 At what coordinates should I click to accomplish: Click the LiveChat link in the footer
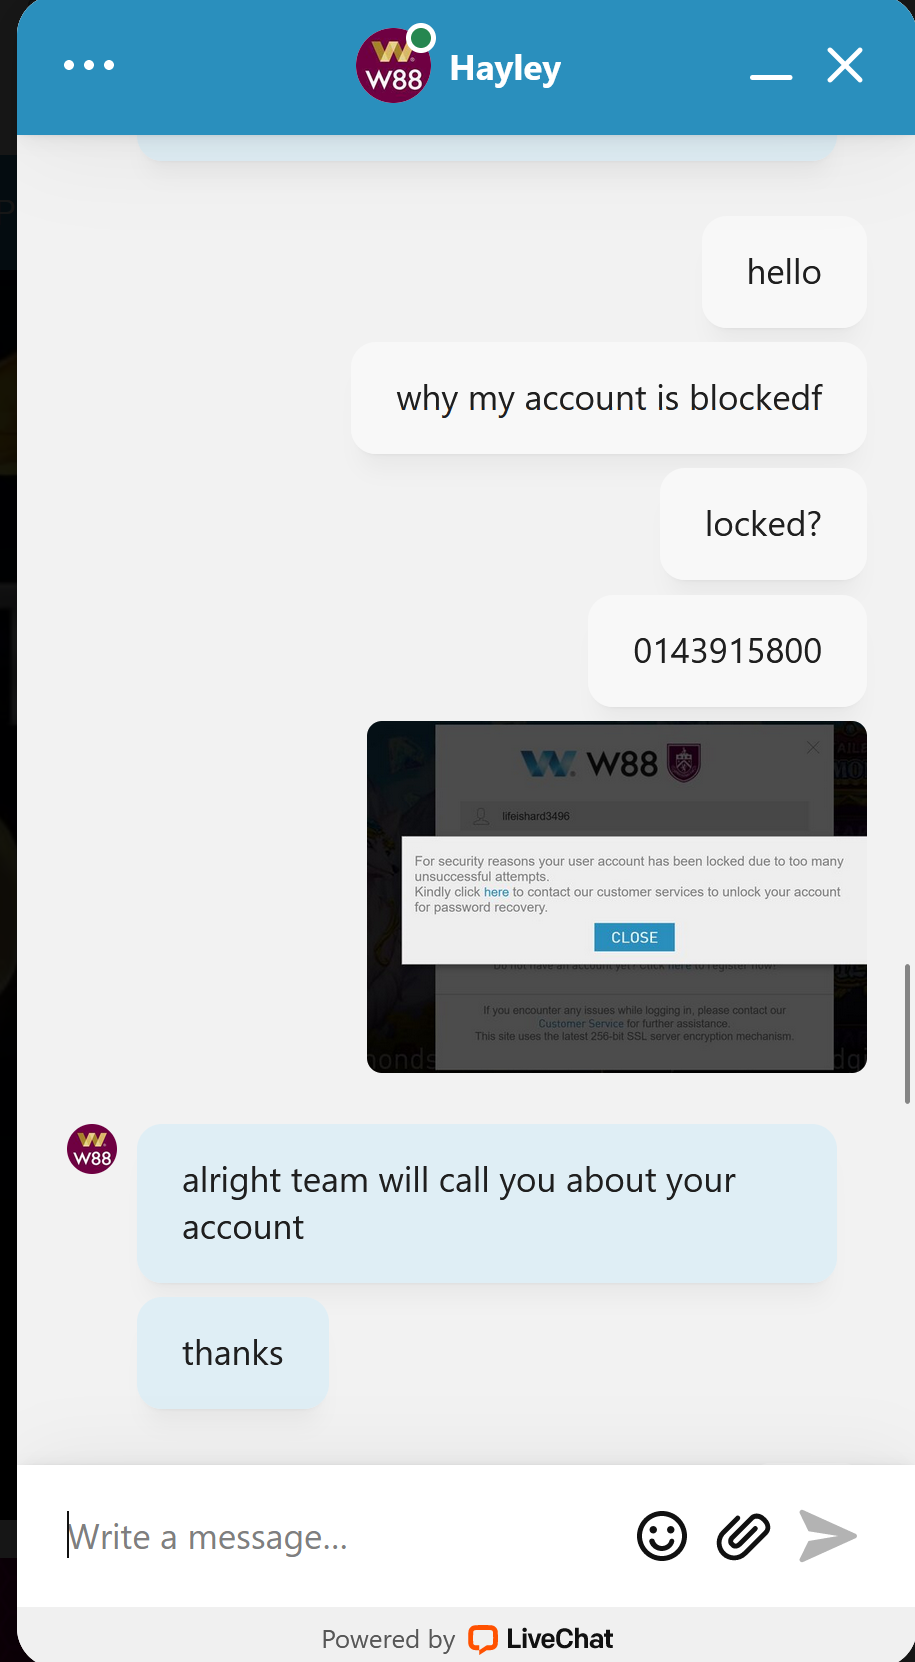coord(541,1639)
